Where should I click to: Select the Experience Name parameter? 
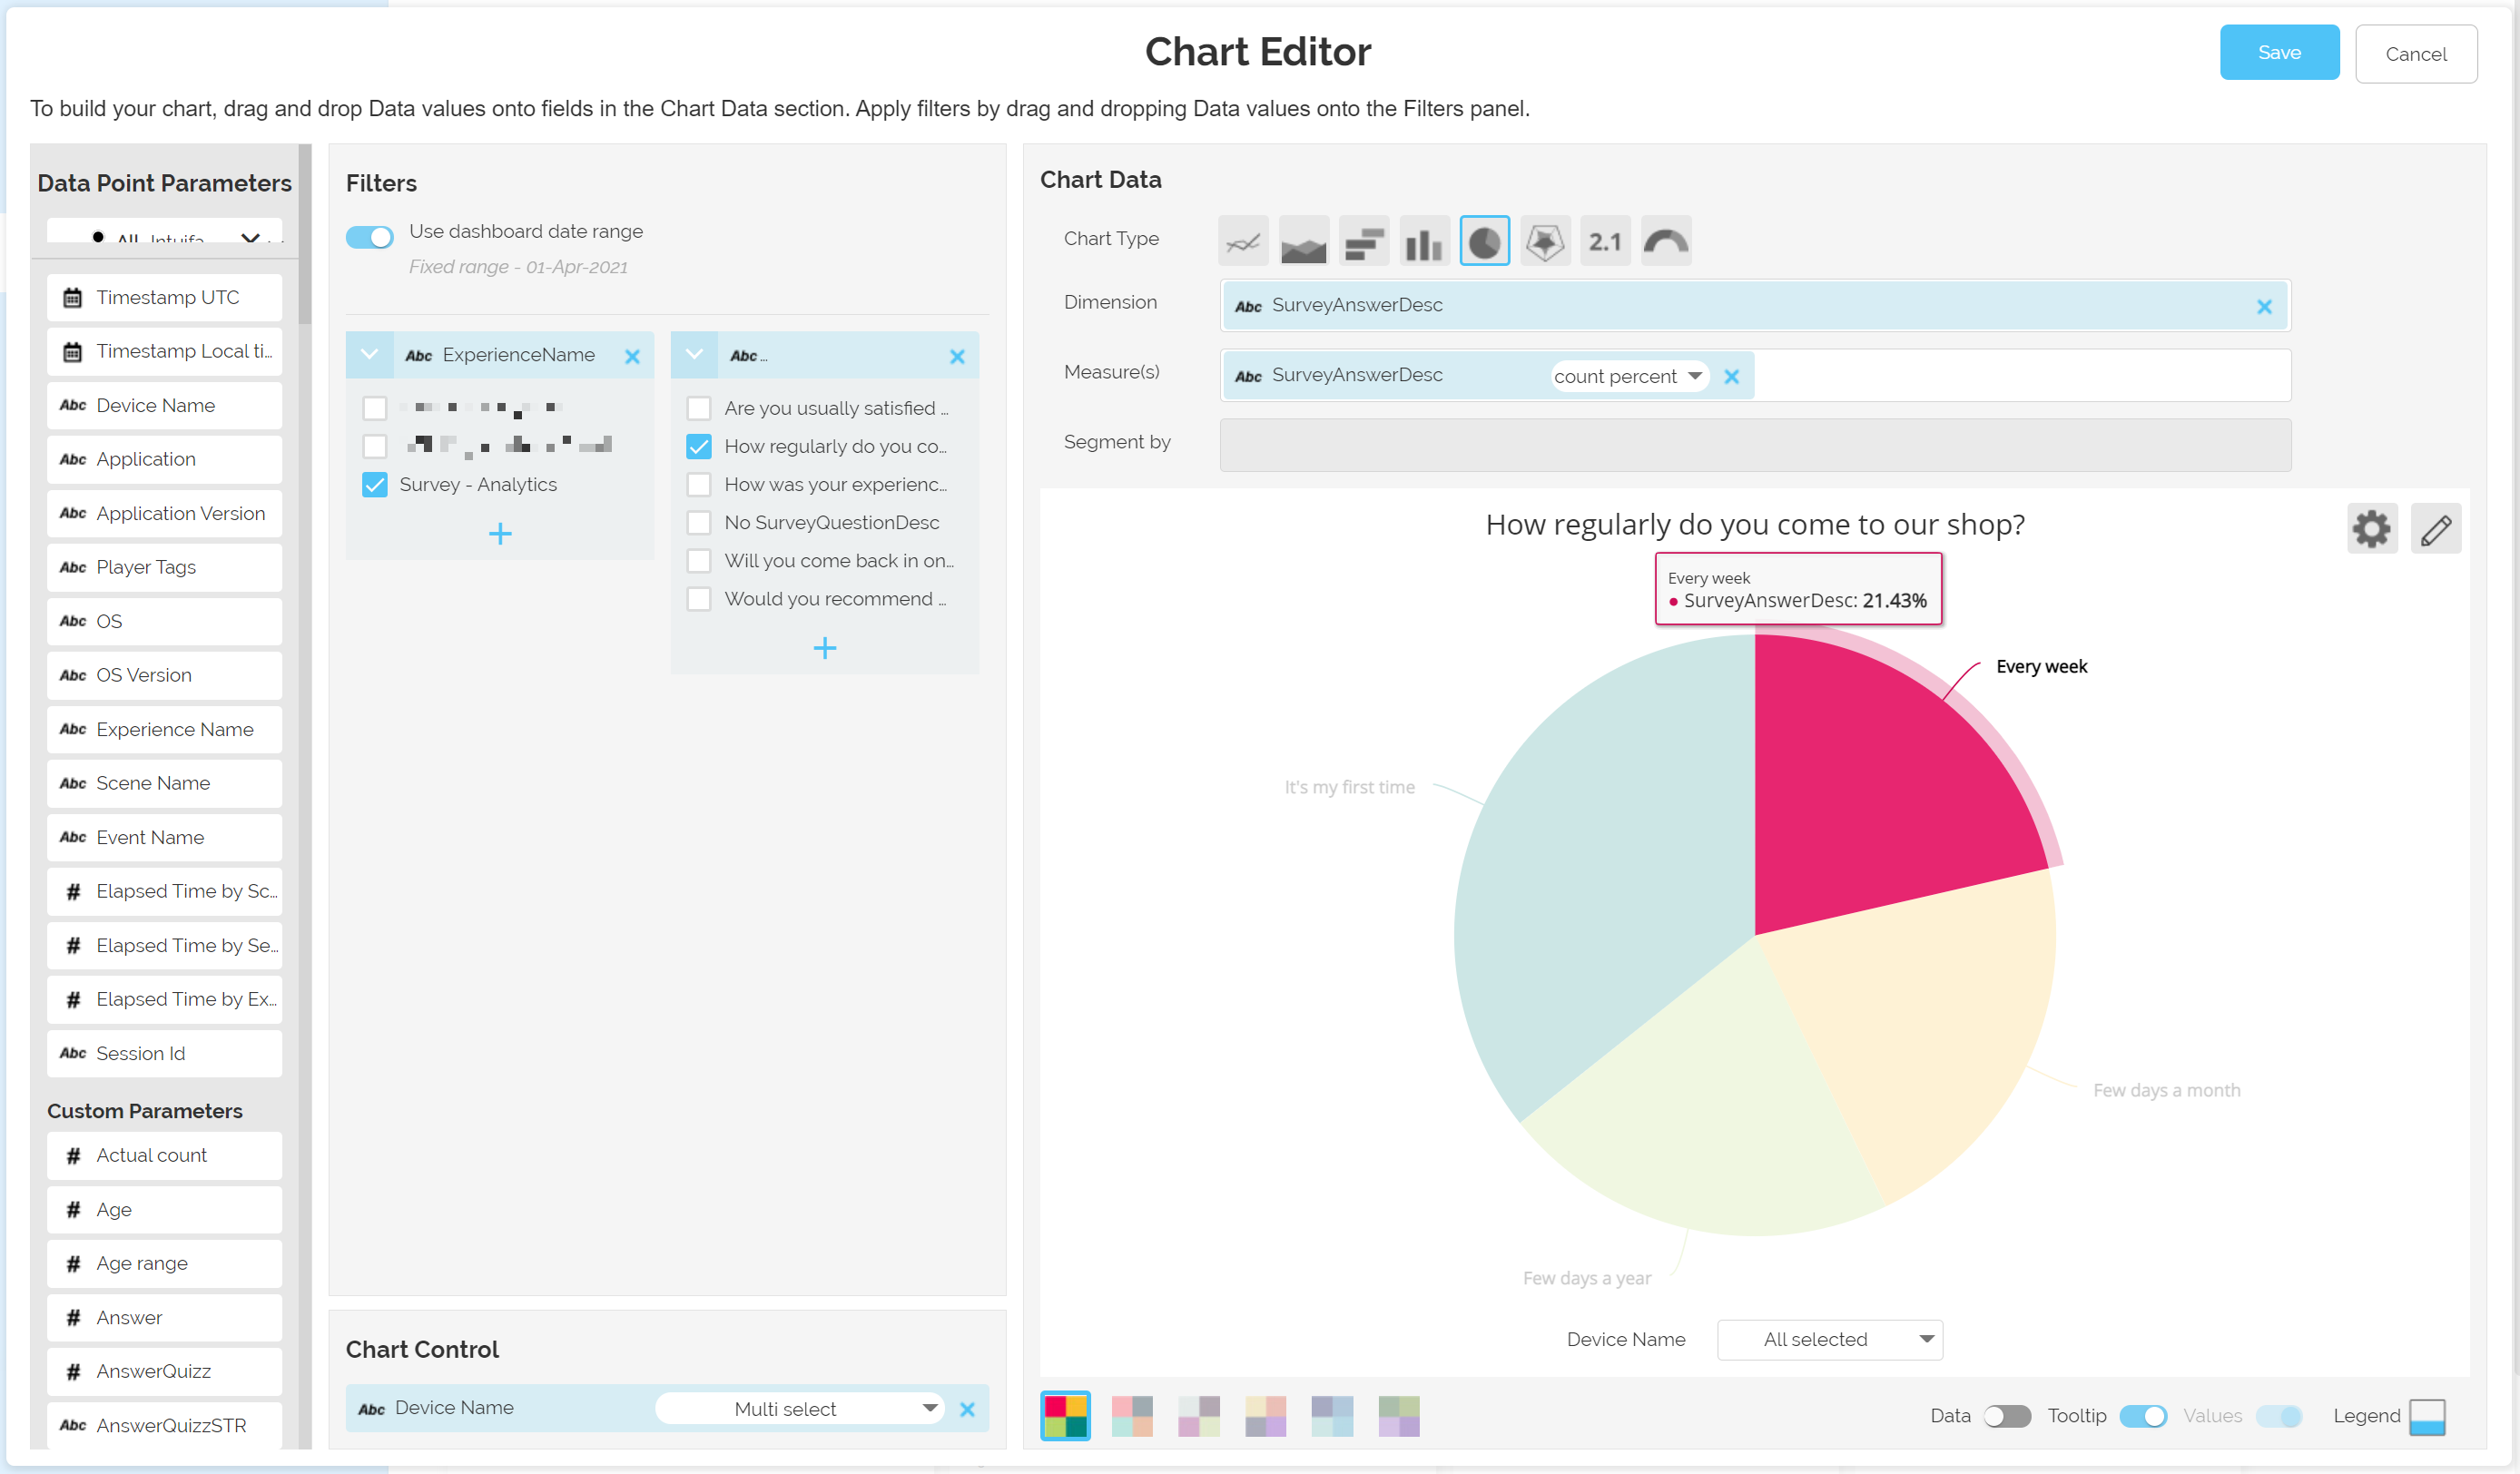pyautogui.click(x=165, y=730)
